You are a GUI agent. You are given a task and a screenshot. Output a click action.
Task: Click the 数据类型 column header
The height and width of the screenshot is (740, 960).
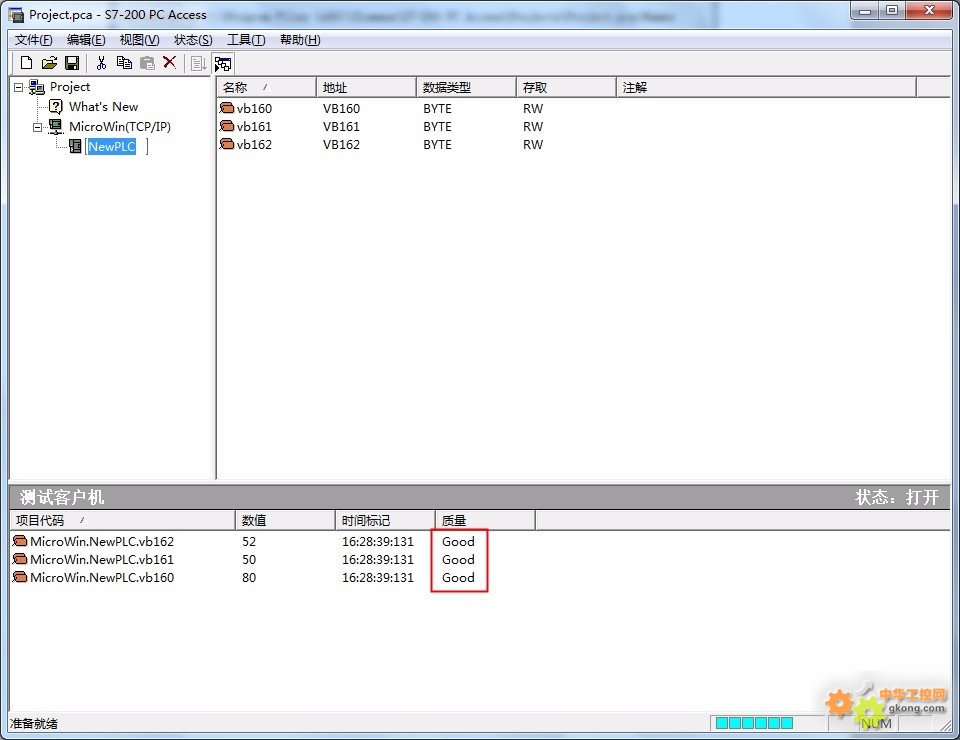466,88
